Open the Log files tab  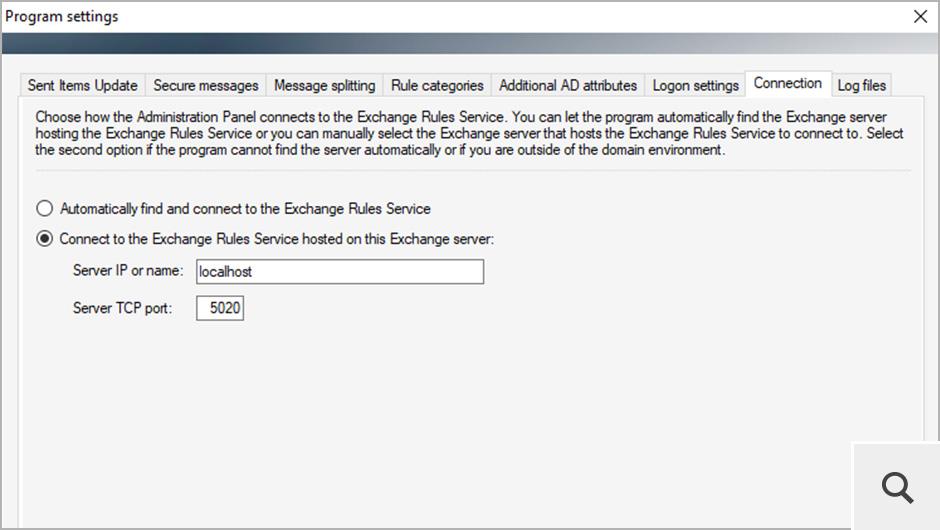tap(861, 85)
